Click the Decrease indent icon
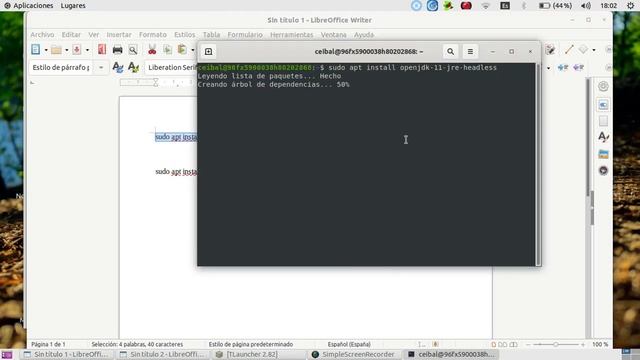The width and height of the screenshot is (640, 360). pyautogui.click(x=578, y=67)
